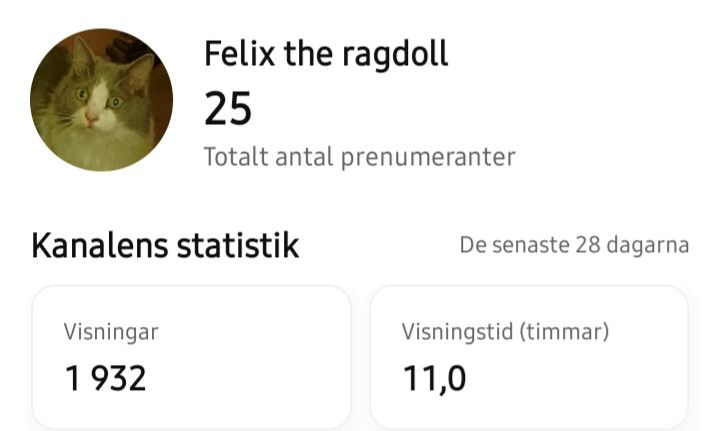Select the Totalt antal prenumeranter label
Screen dimensions: 719x431
(x=359, y=157)
